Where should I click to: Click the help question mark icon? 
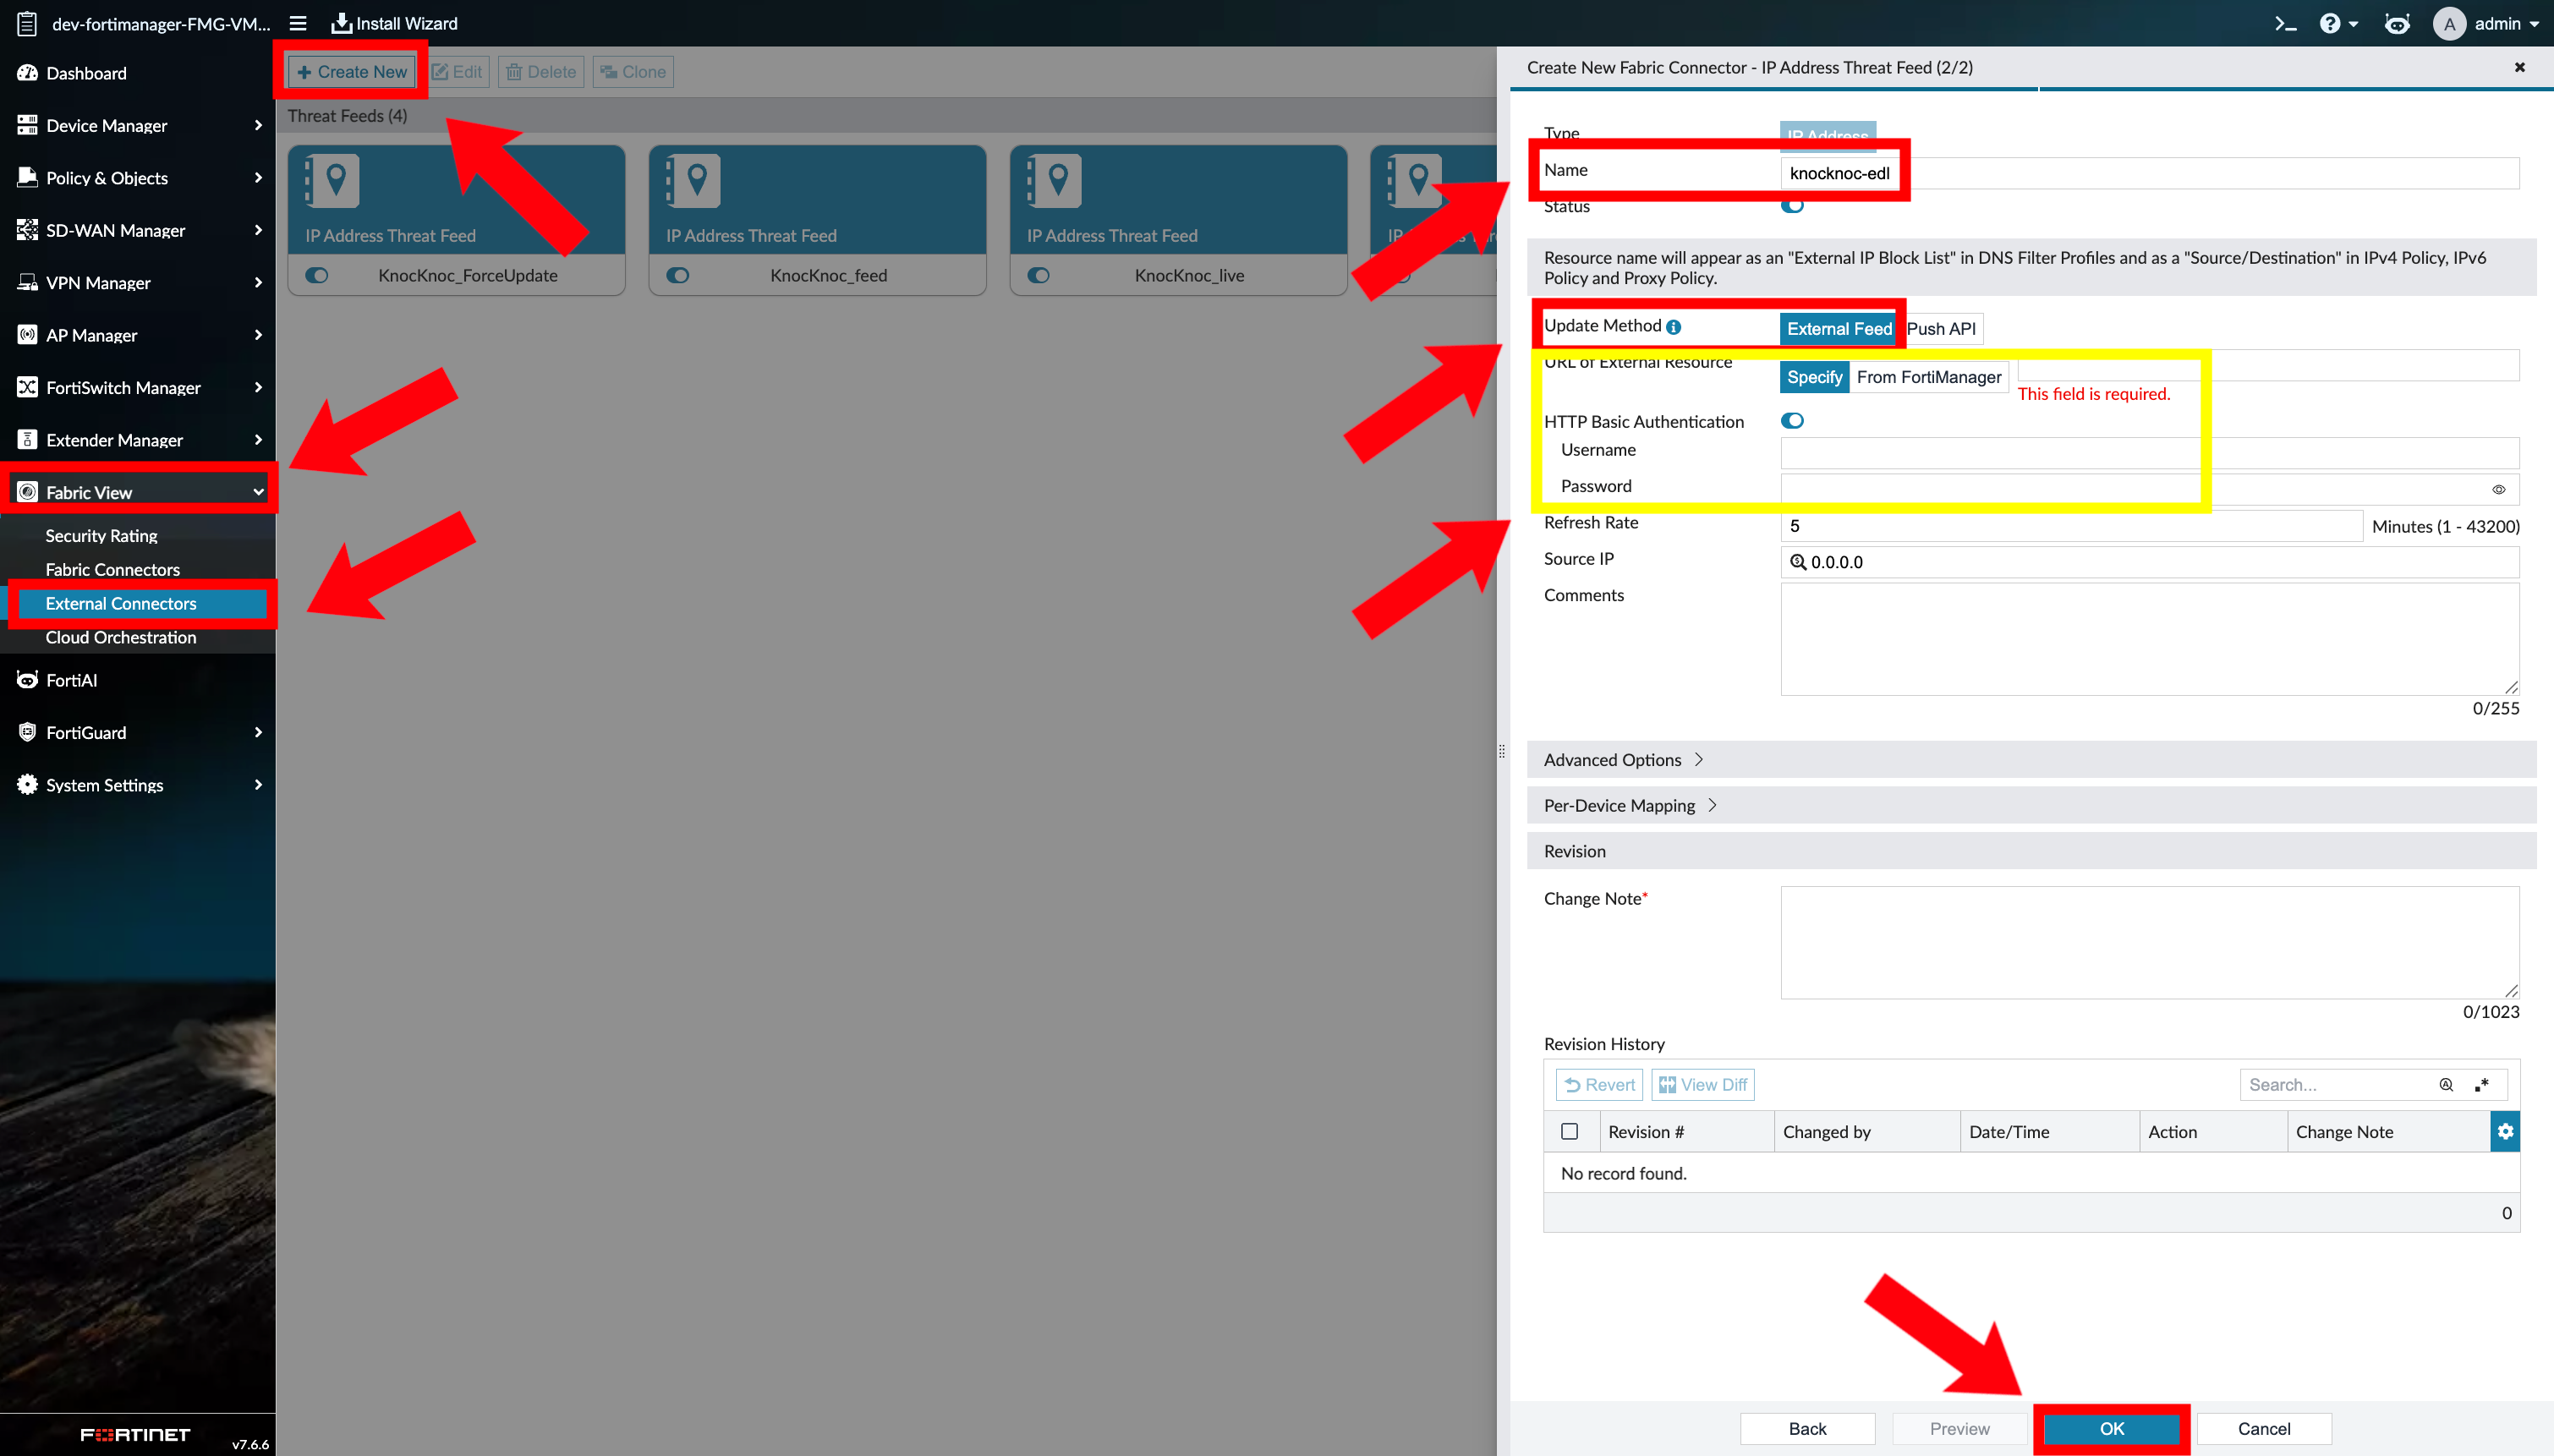2329,23
